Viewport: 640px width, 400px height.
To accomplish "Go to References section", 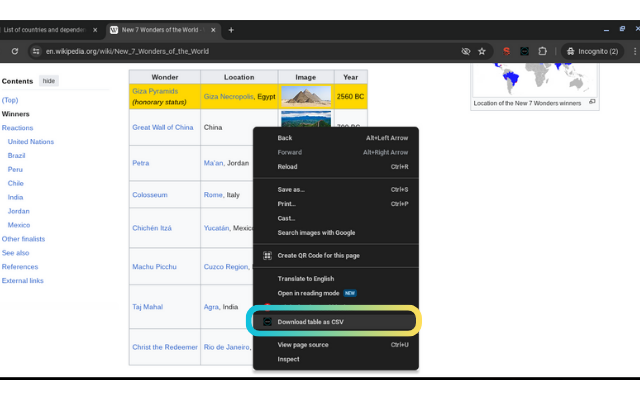I will pyautogui.click(x=20, y=267).
